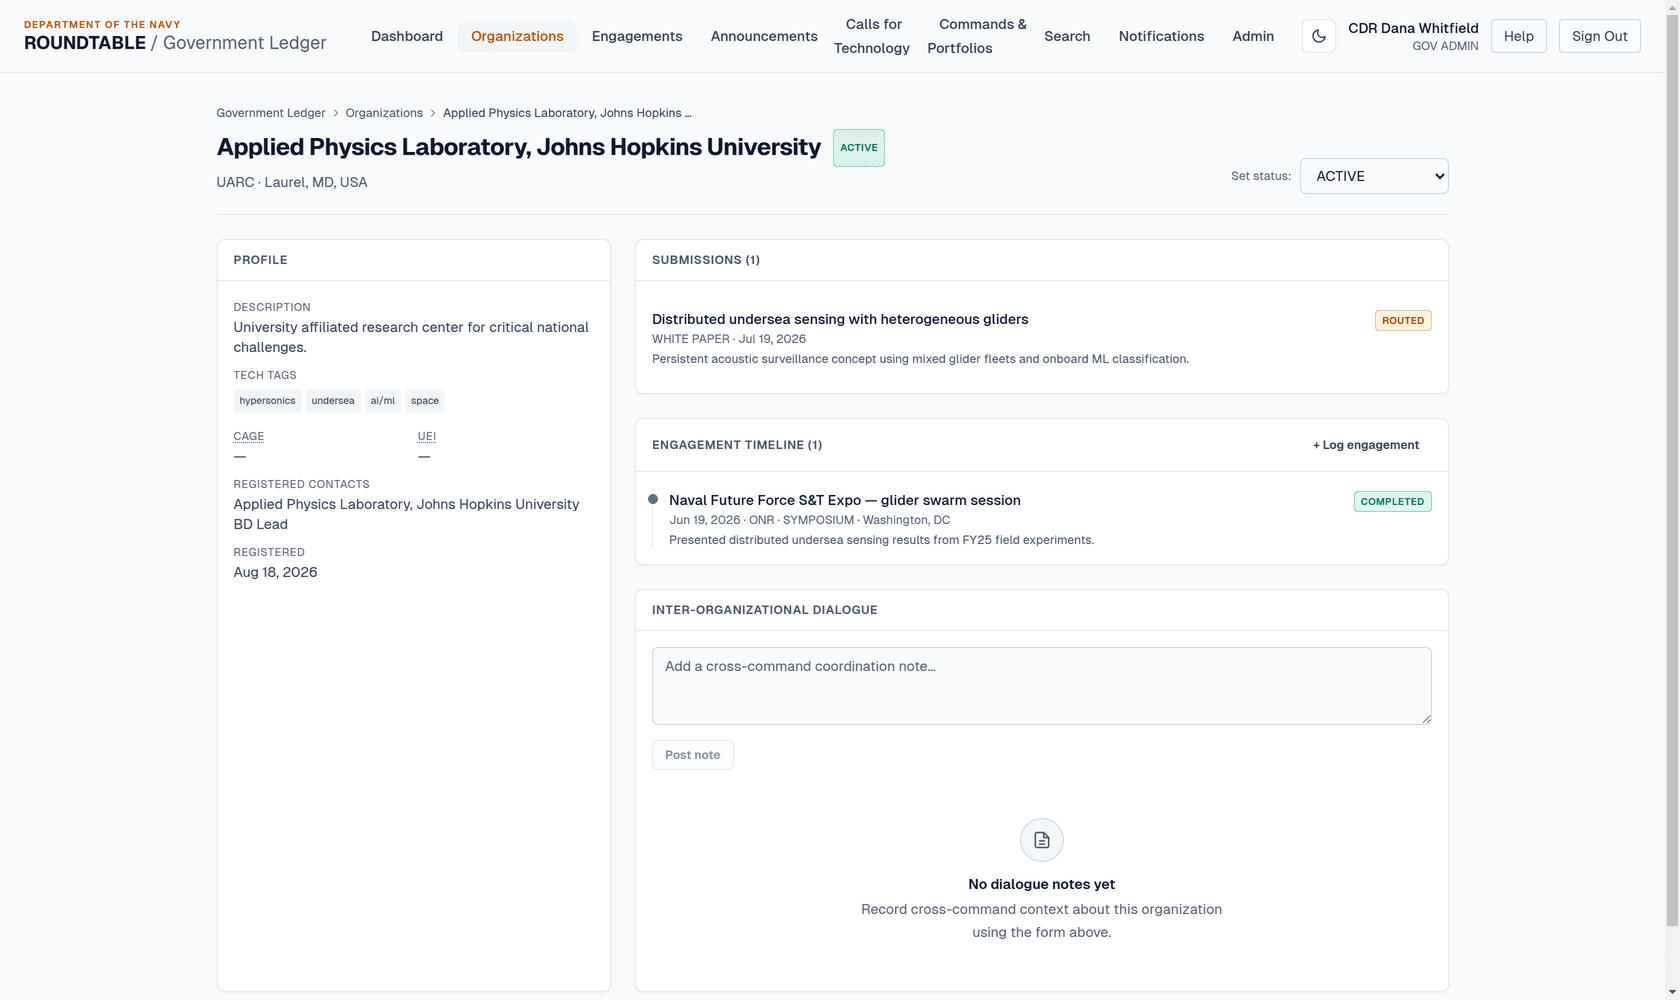Click the SUBMISSIONS (1) panel header
The width and height of the screenshot is (1680, 1000).
click(706, 260)
